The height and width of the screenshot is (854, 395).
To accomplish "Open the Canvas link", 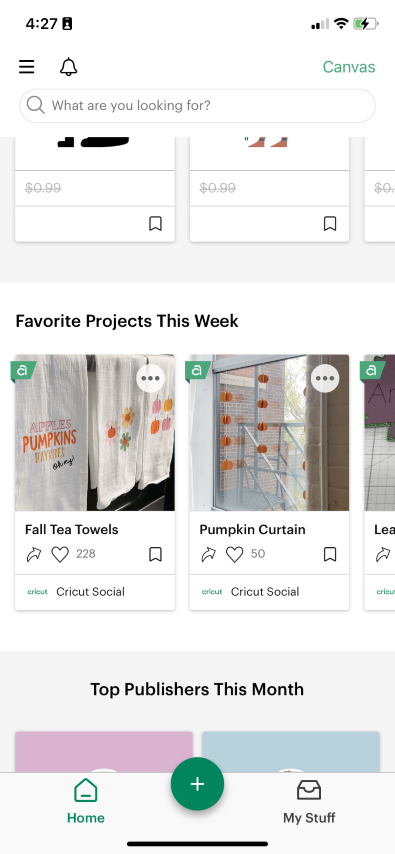I will point(349,67).
